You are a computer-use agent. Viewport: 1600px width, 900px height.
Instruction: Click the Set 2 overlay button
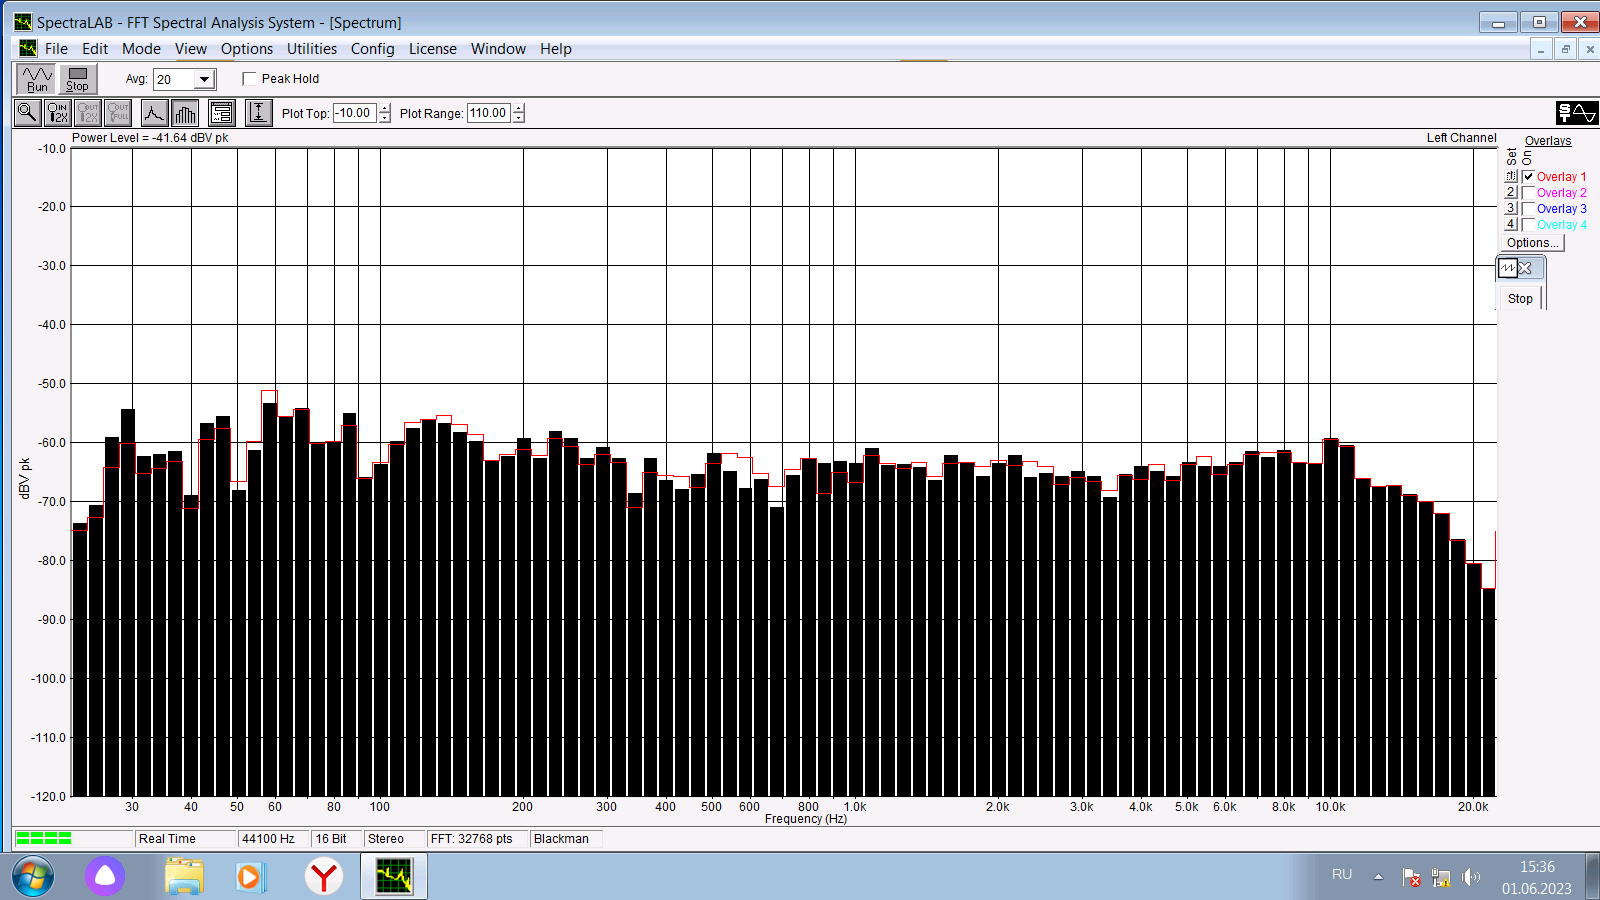[x=1511, y=193]
